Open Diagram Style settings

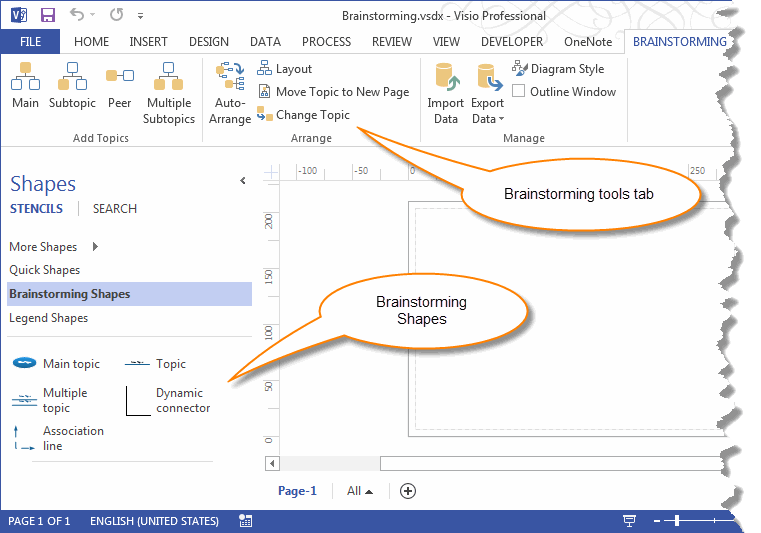click(x=558, y=69)
